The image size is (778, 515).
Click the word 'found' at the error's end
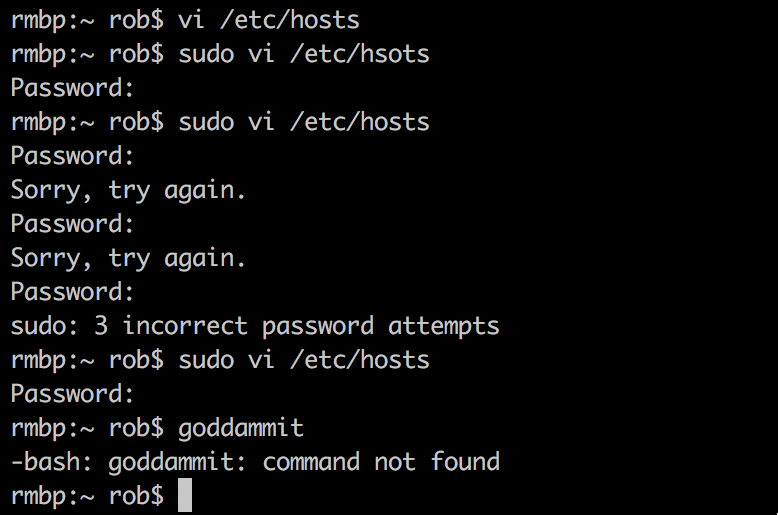pos(465,462)
